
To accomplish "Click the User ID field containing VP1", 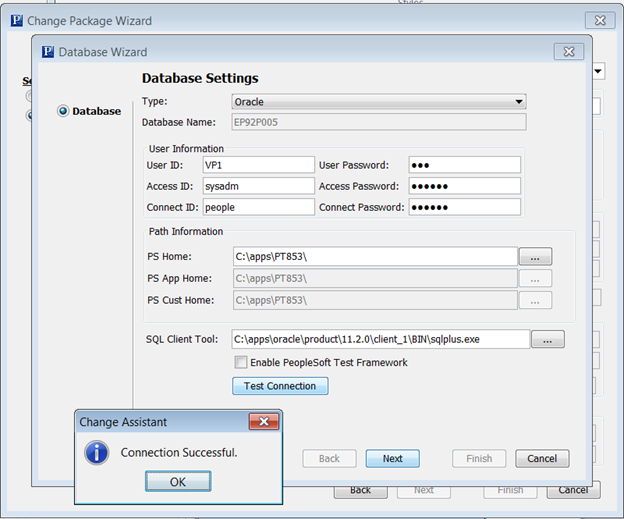I will click(259, 165).
